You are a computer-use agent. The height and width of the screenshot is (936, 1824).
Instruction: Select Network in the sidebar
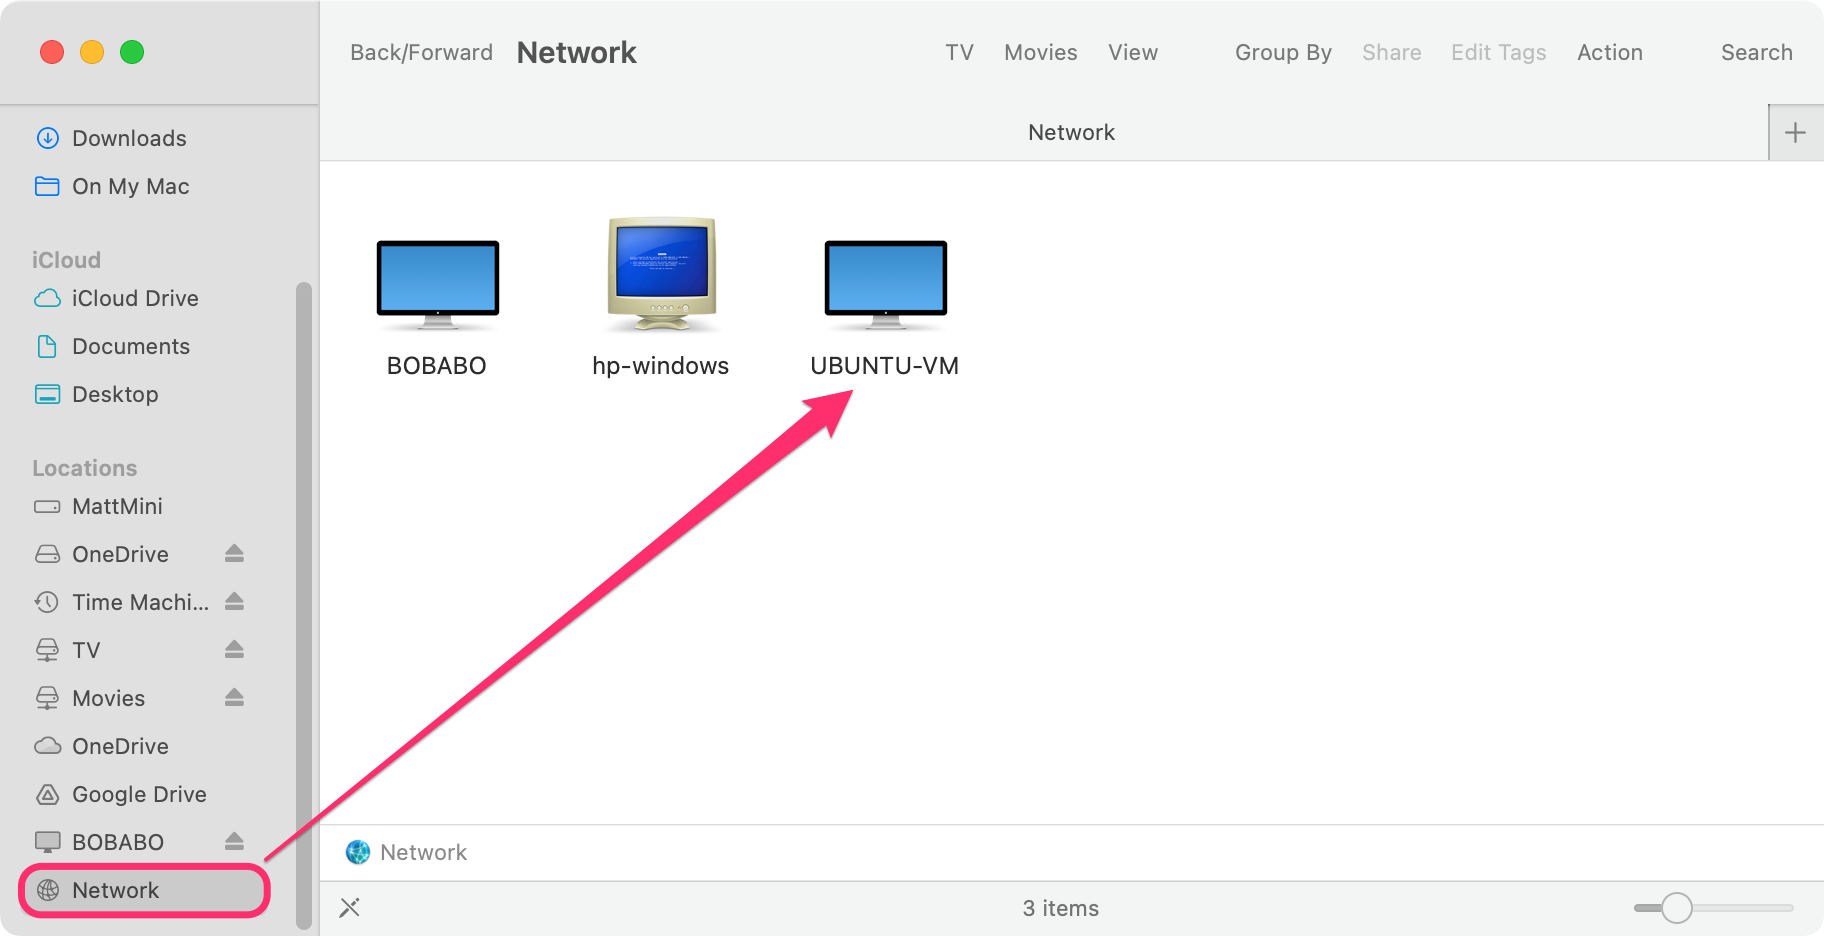[x=116, y=890]
